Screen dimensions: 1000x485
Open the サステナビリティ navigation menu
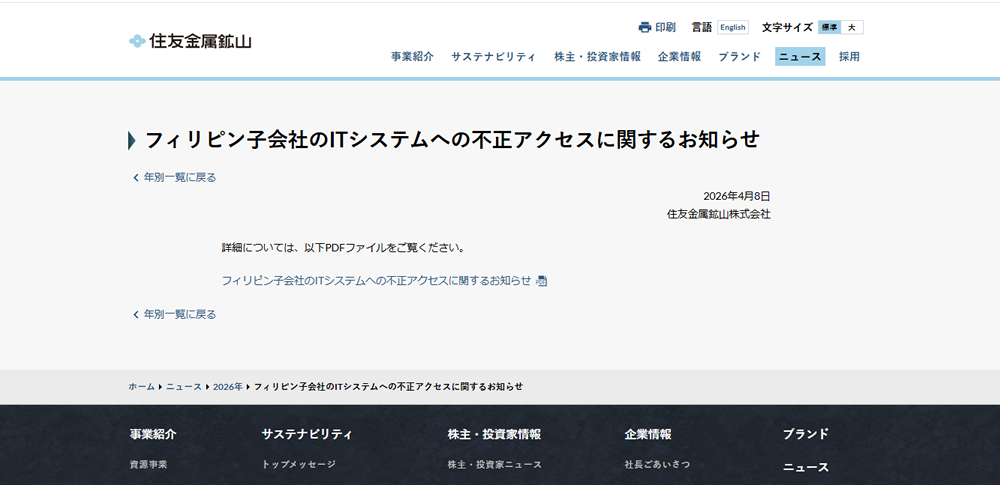[493, 57]
